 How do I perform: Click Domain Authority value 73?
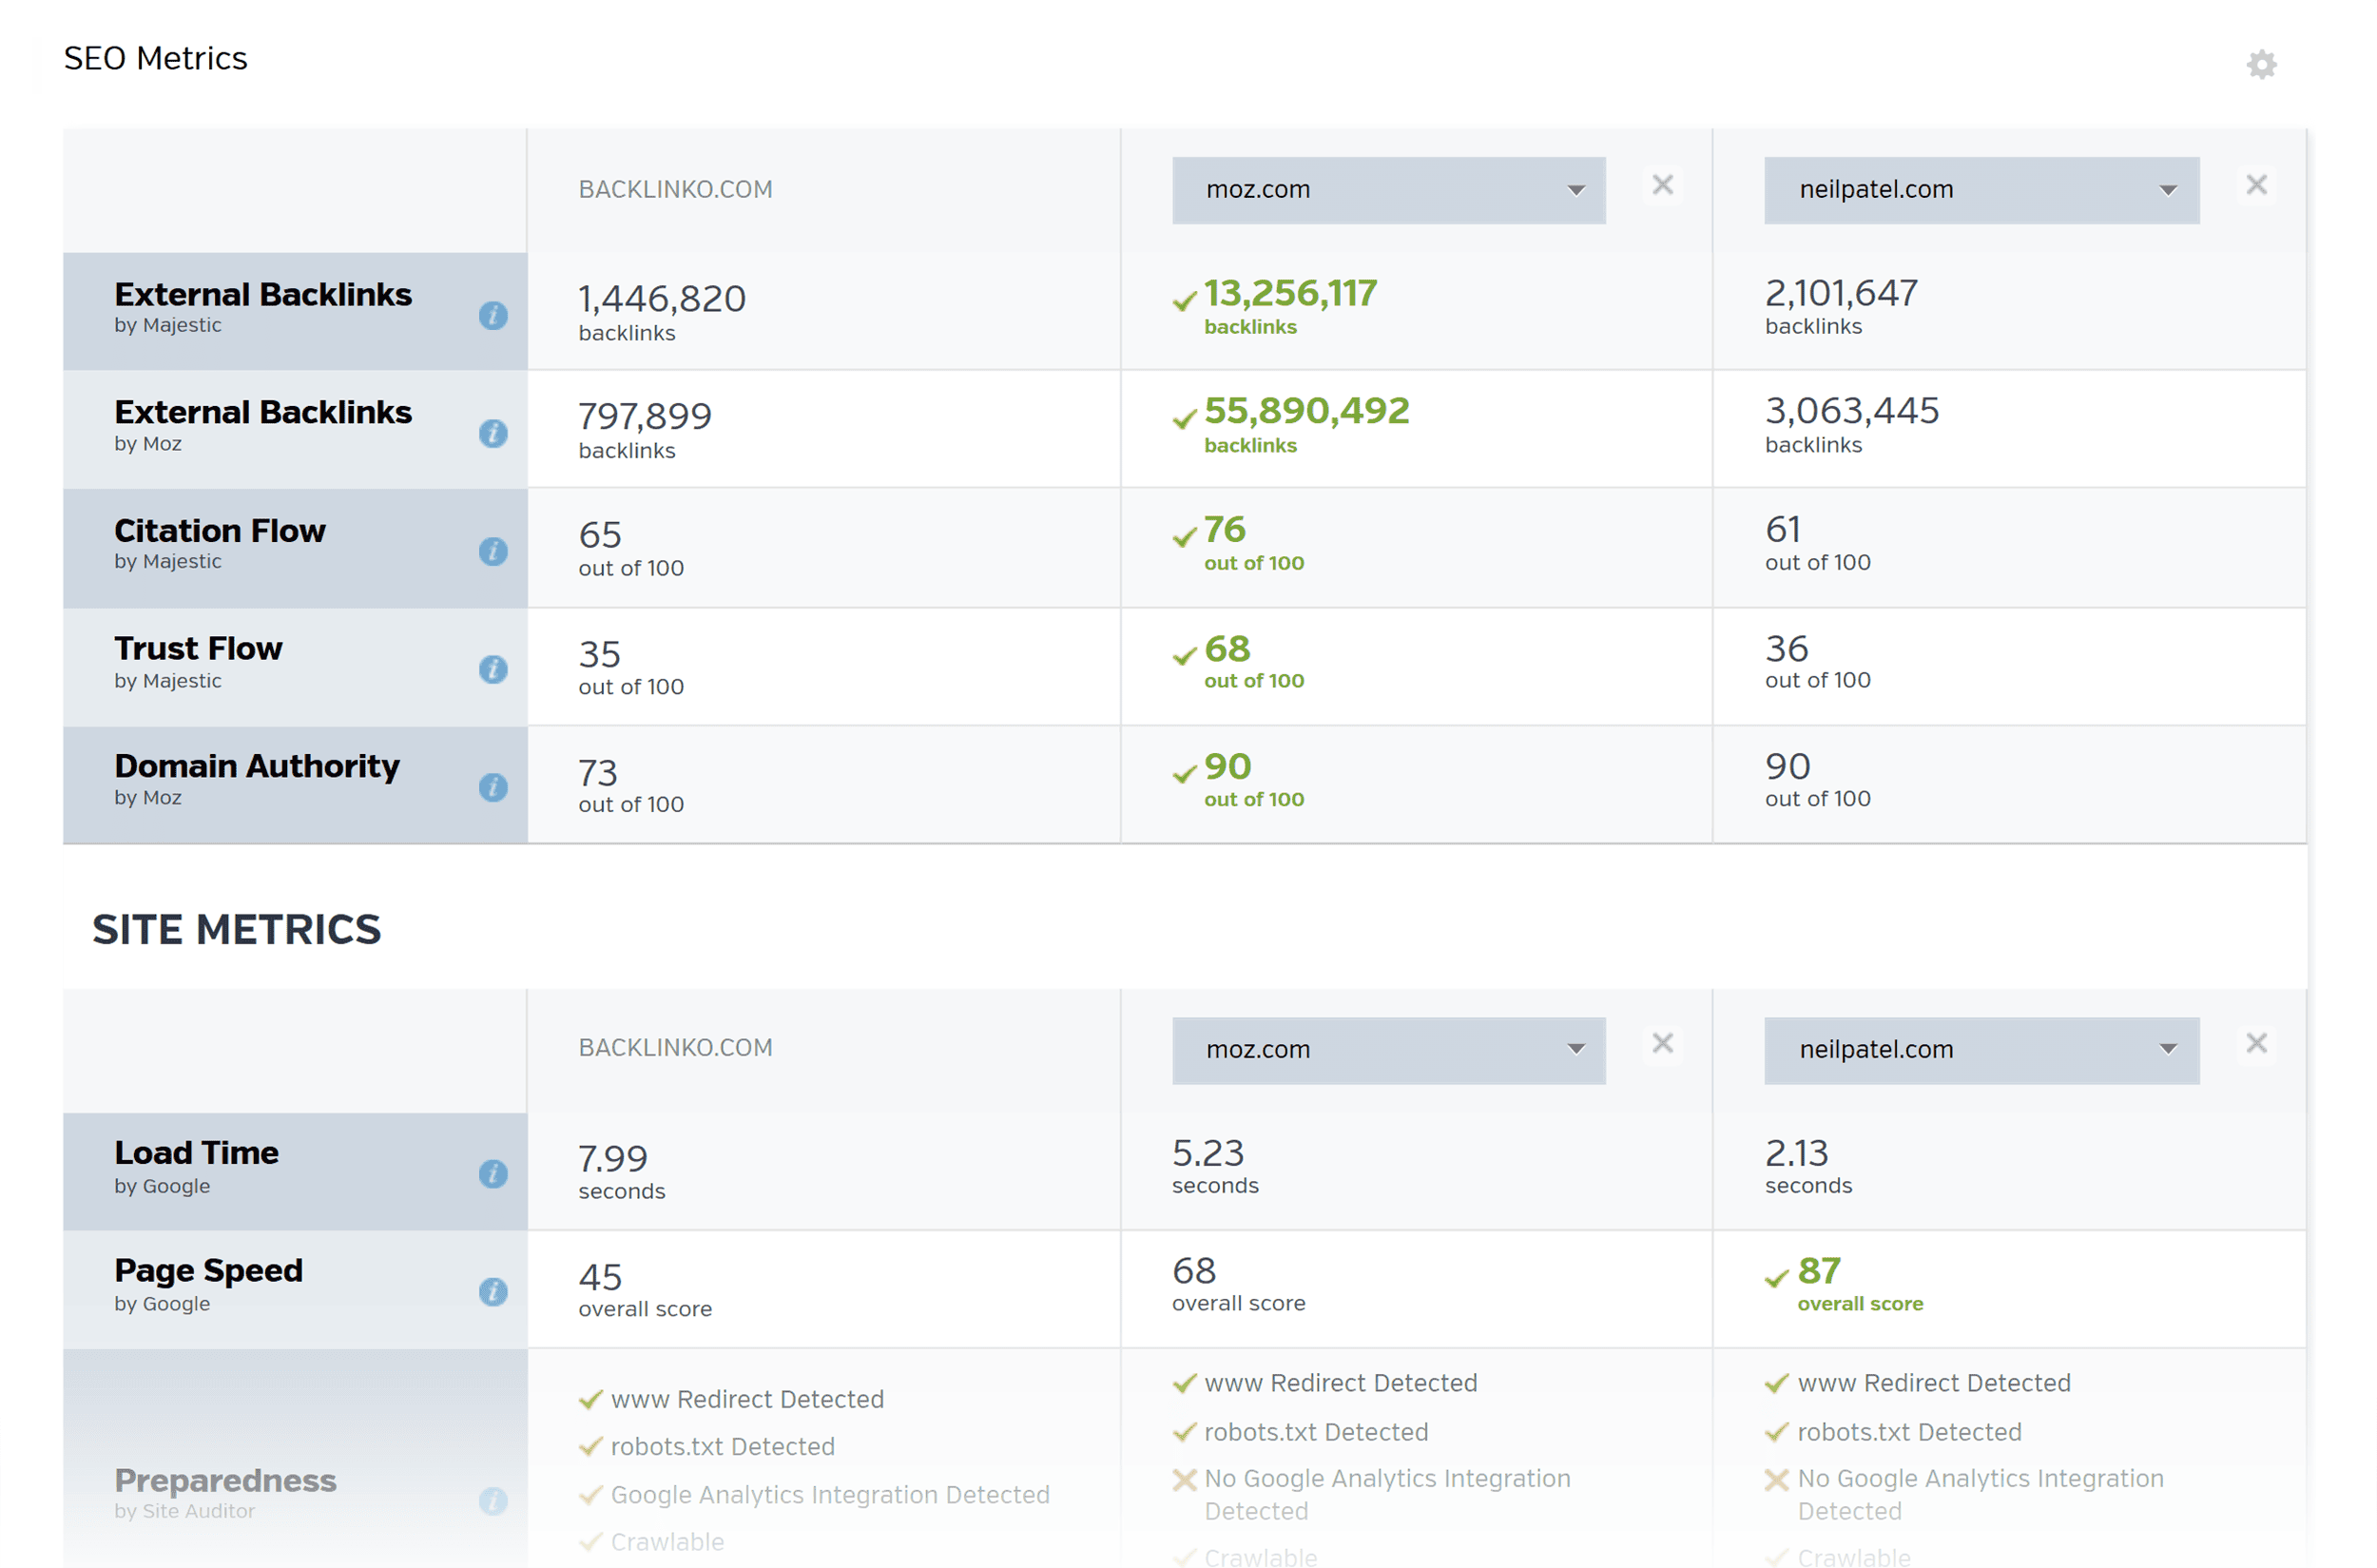coord(598,773)
